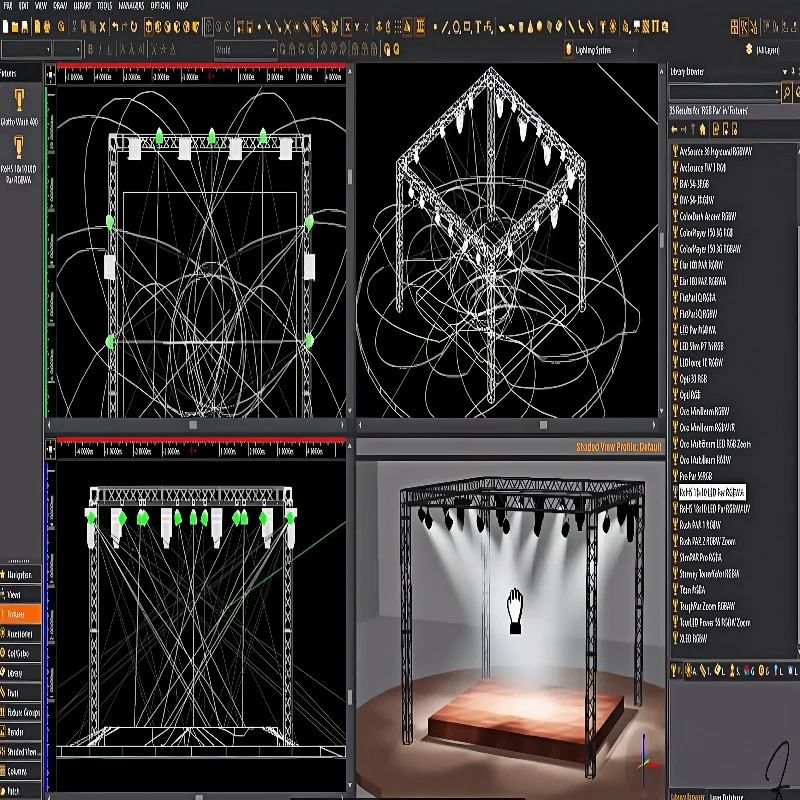Toggle Italic text formatting
The height and width of the screenshot is (800, 800).
(x=101, y=49)
